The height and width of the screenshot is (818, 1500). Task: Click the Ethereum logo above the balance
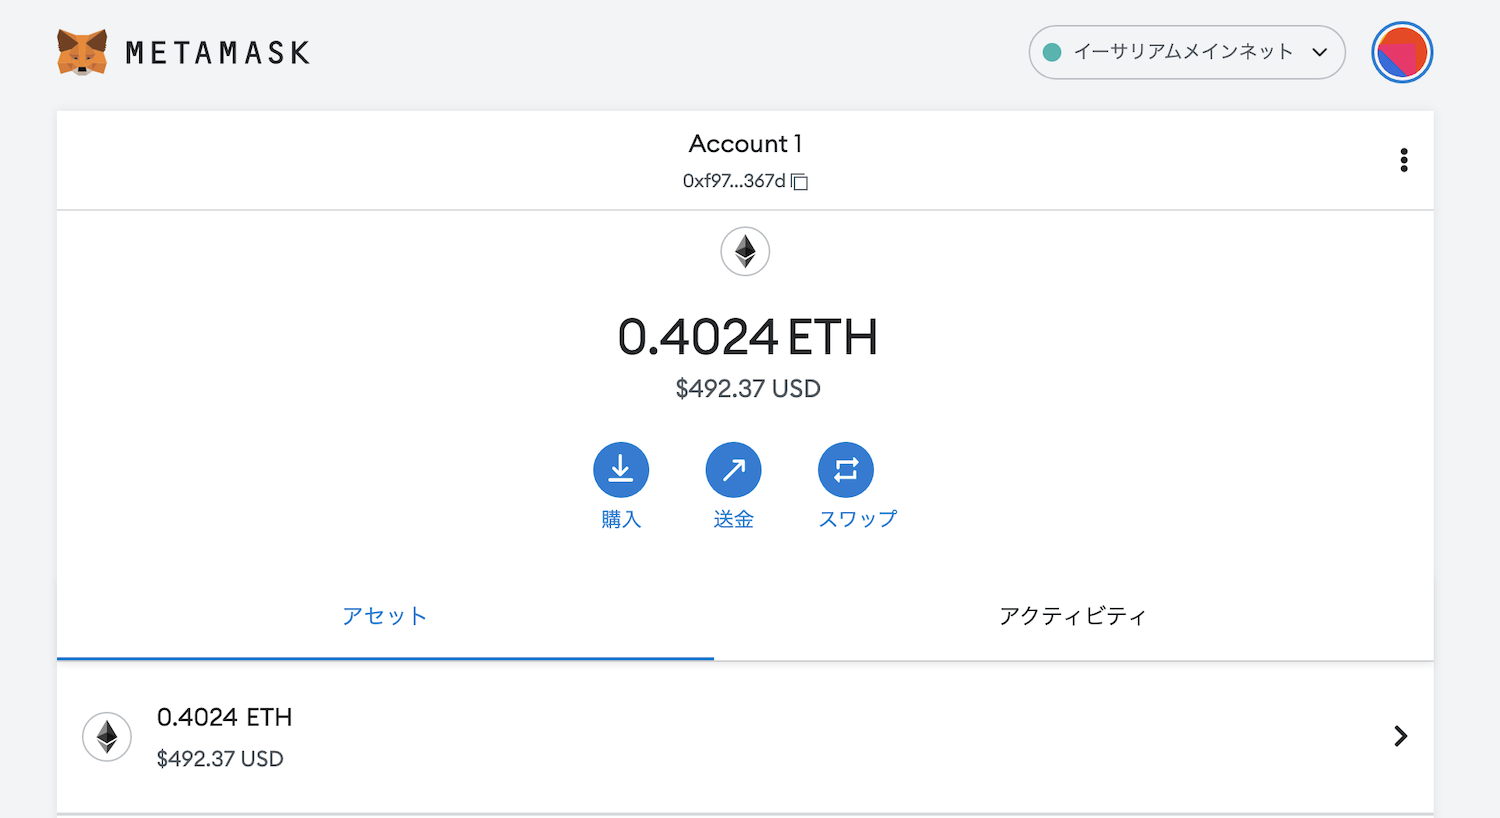tap(745, 251)
